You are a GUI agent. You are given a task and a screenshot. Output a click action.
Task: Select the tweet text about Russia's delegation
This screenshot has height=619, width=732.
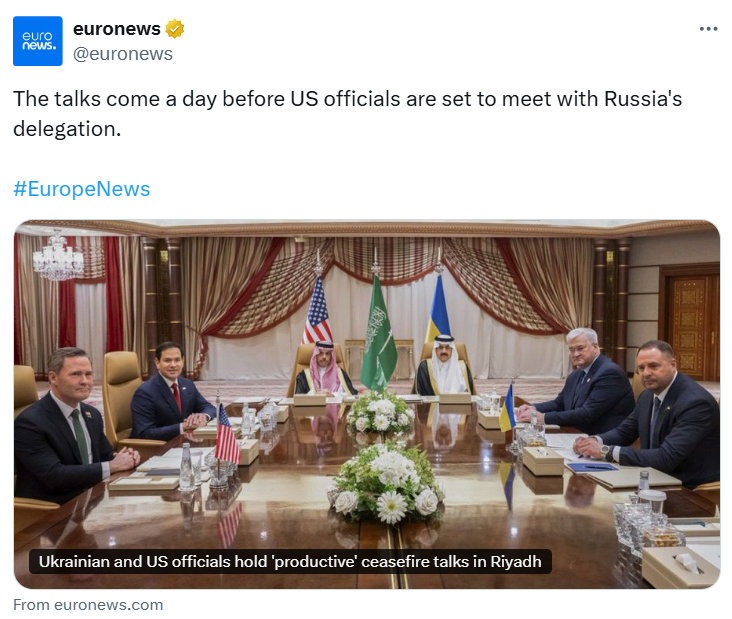[x=347, y=114]
